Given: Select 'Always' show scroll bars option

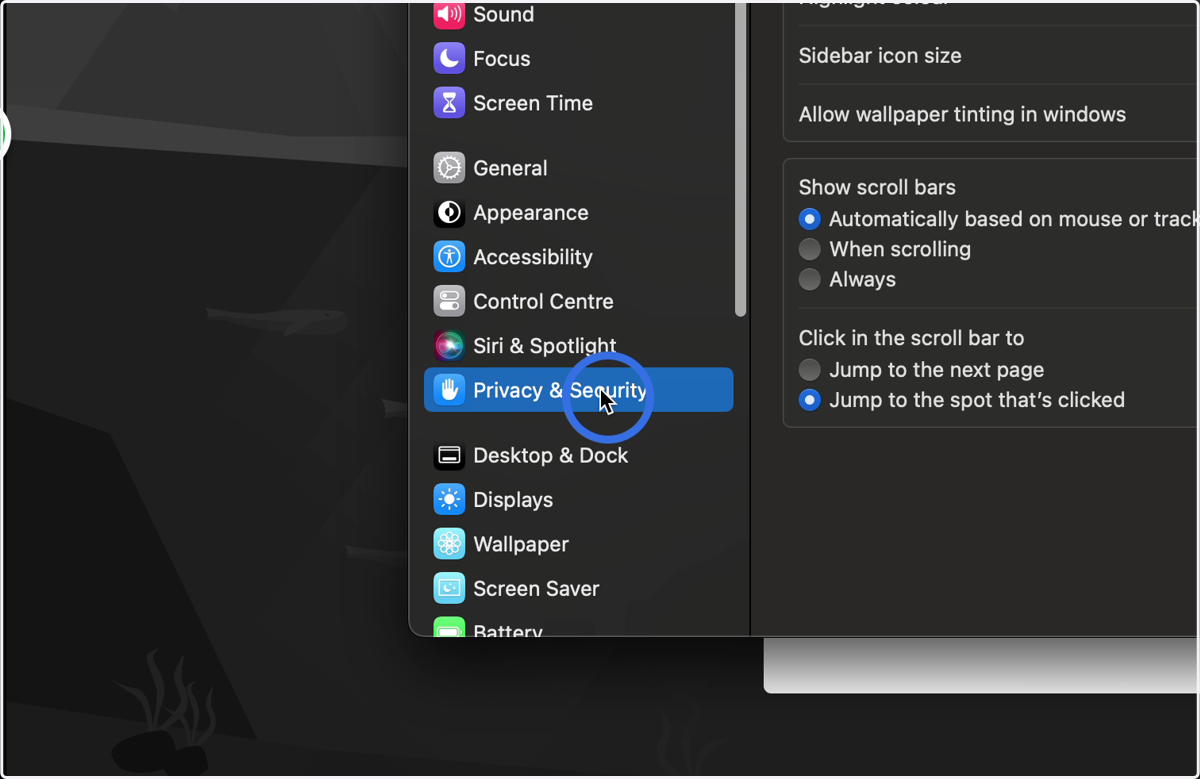Looking at the screenshot, I should click(810, 279).
